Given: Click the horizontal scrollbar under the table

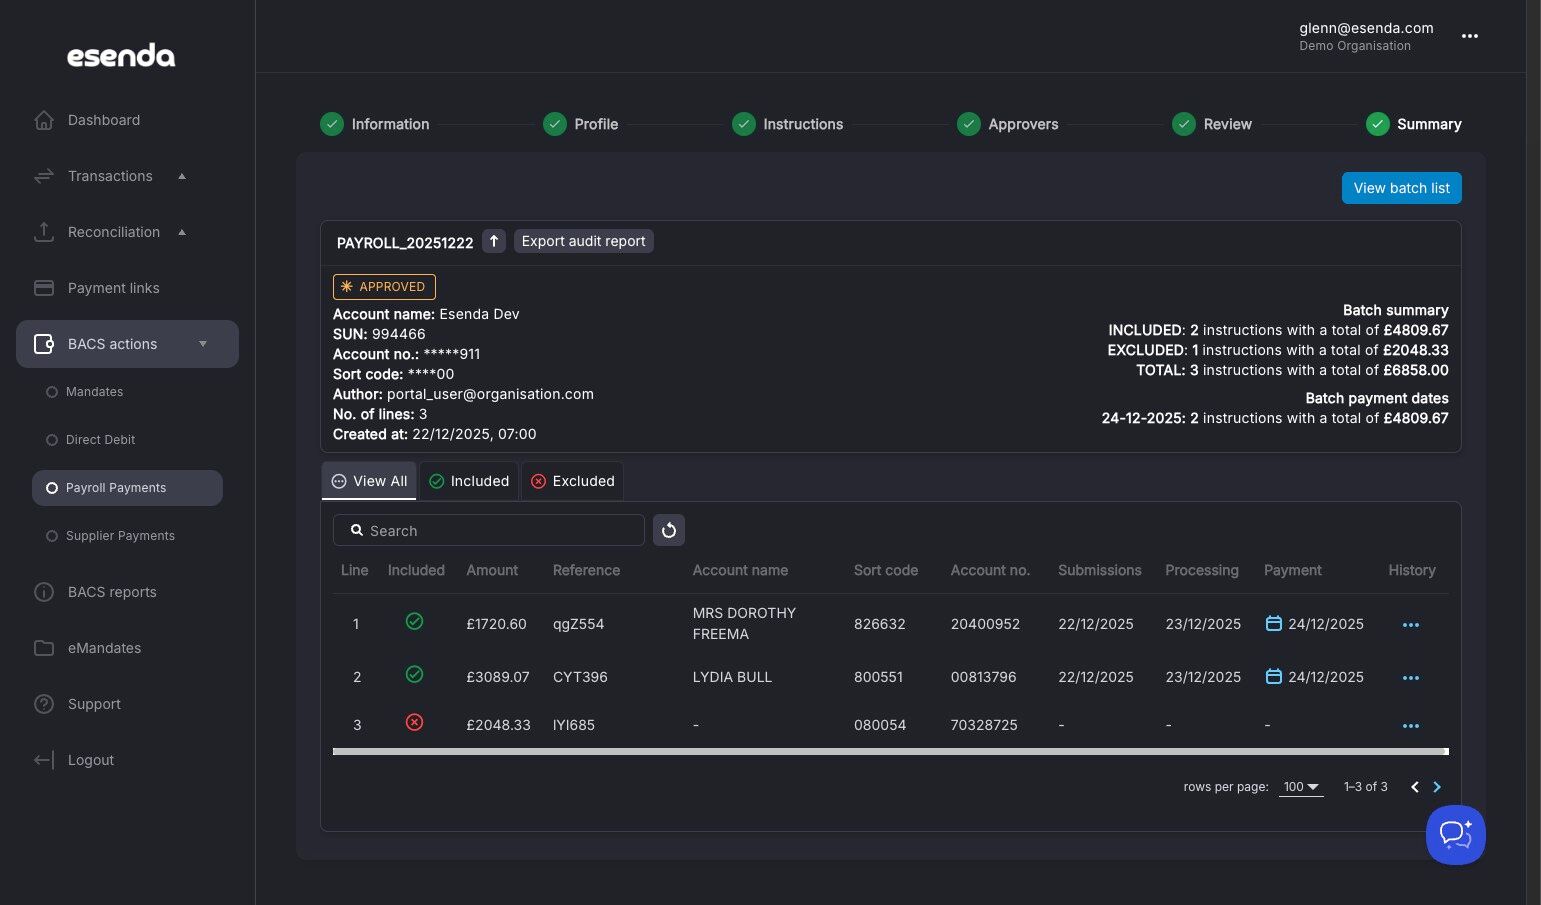Looking at the screenshot, I should [890, 751].
